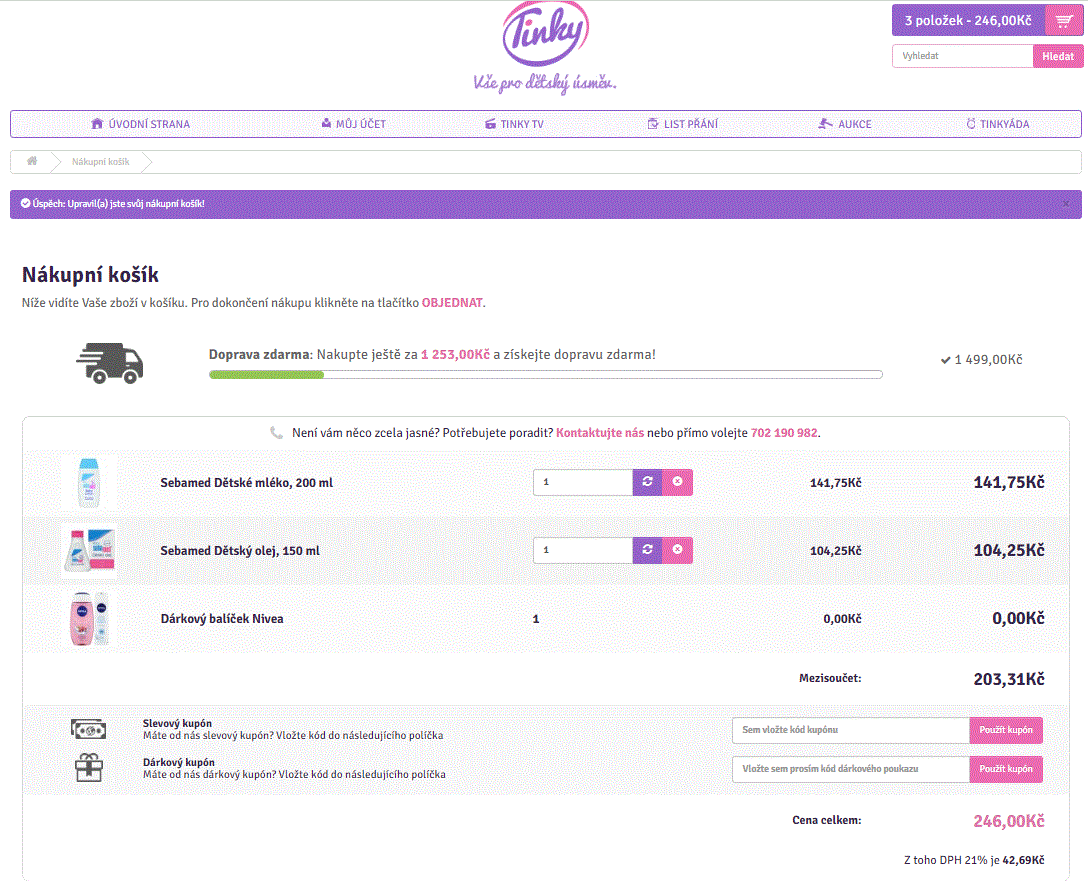
Task: Remove Sebamed Dětské mléko from cart
Action: coord(677,482)
